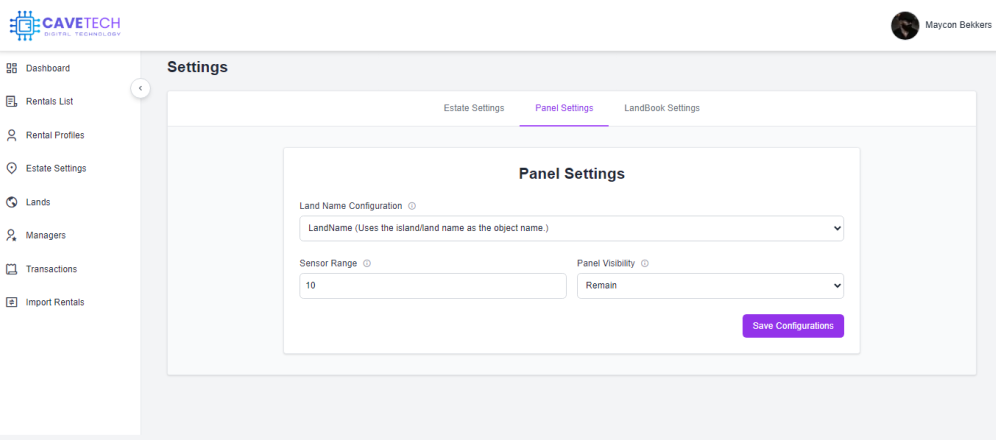Click the Panel Visibility label
Screen dimensions: 996x440
[607, 263]
